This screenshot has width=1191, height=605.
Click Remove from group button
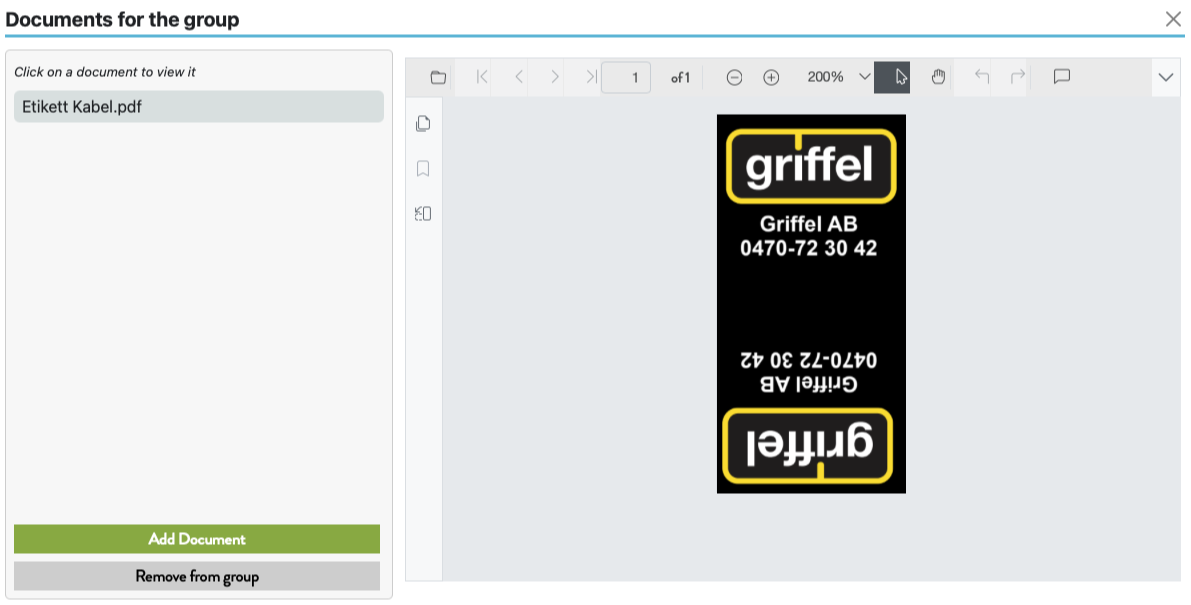[x=197, y=576]
